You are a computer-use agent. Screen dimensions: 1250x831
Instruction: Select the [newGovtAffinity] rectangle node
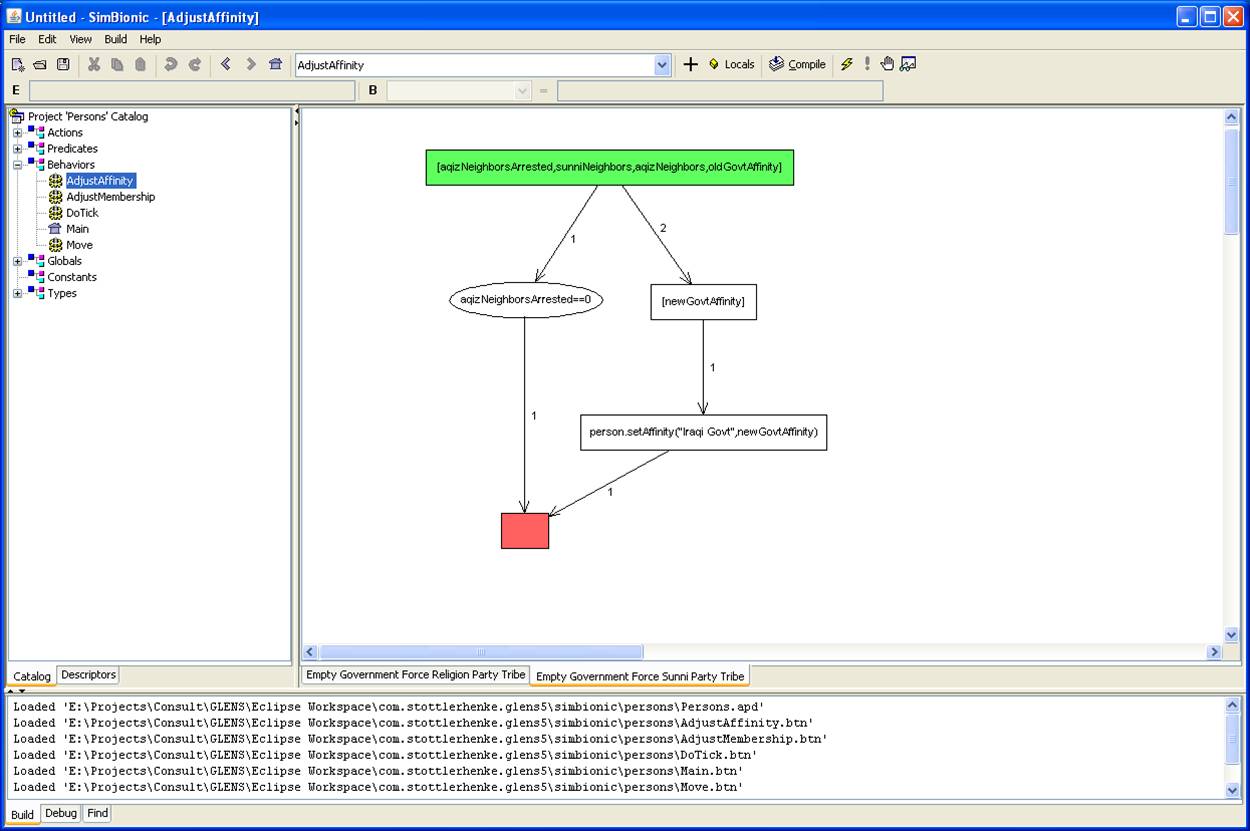[703, 301]
